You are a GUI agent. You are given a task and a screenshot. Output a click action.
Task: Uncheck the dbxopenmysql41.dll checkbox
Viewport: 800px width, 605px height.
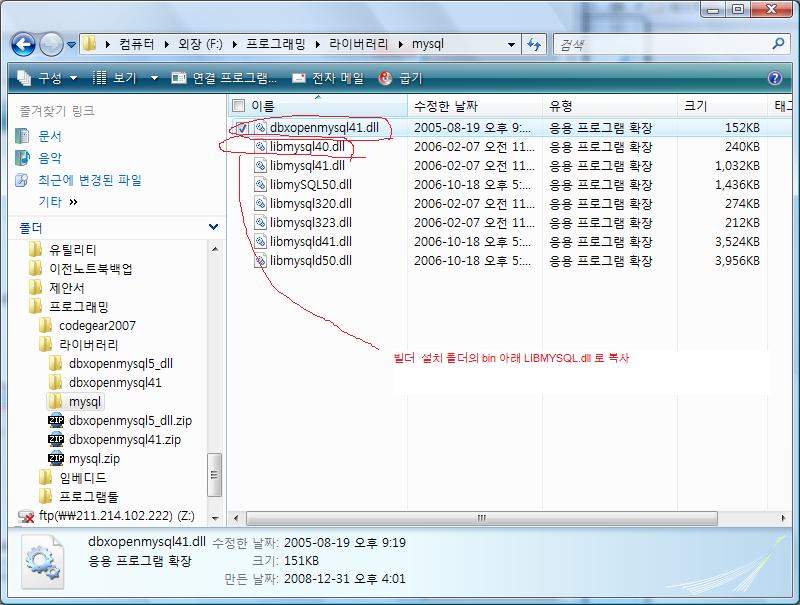click(242, 128)
